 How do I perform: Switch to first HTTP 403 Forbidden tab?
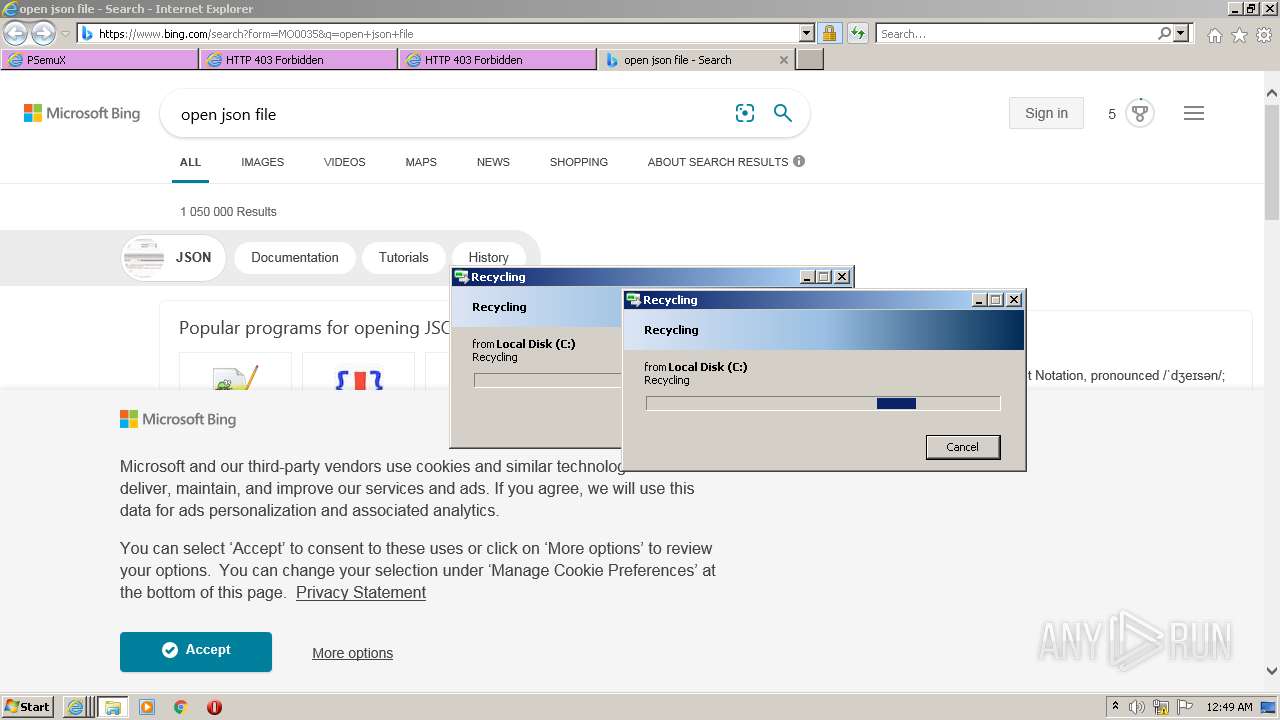(299, 60)
